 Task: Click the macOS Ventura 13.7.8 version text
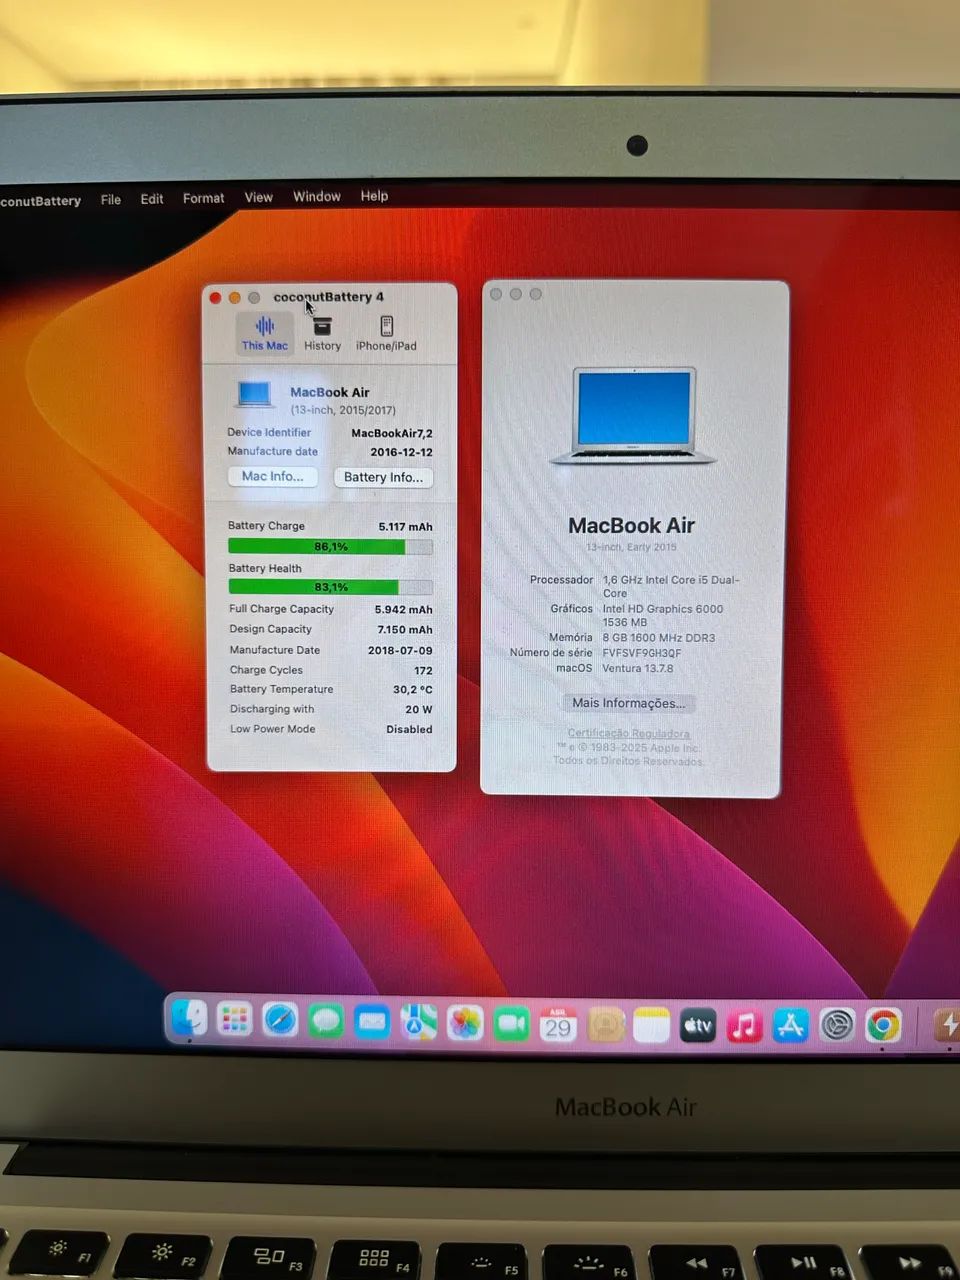(638, 668)
